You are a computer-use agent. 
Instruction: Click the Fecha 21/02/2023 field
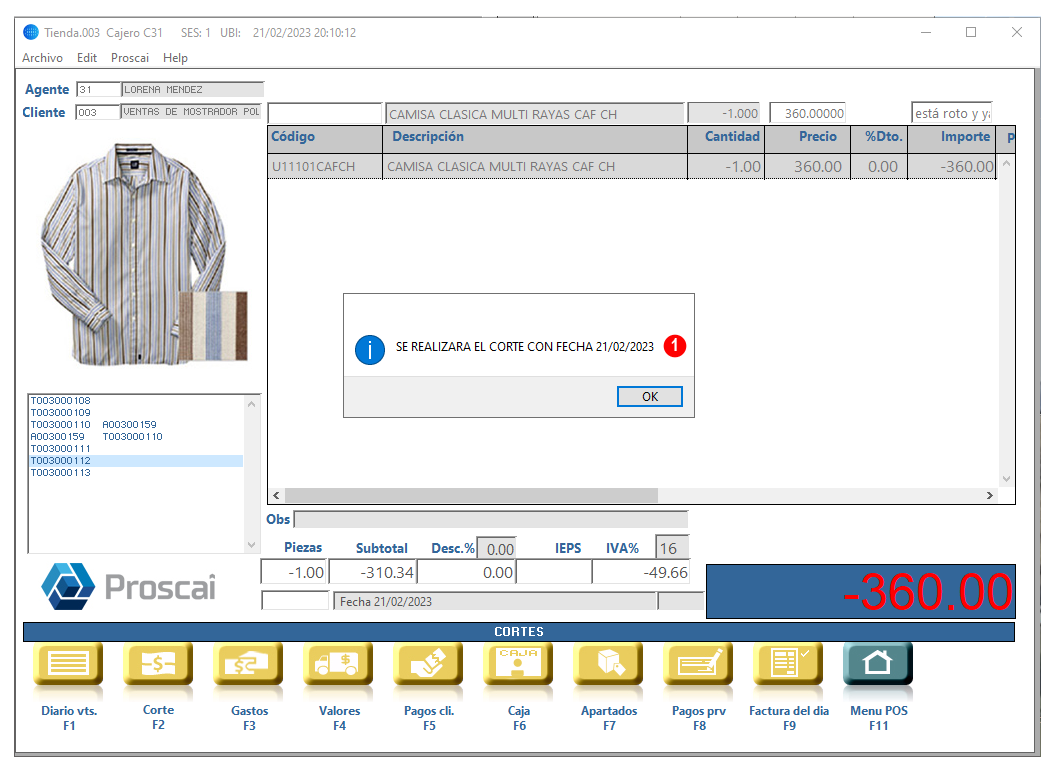pyautogui.click(x=494, y=602)
